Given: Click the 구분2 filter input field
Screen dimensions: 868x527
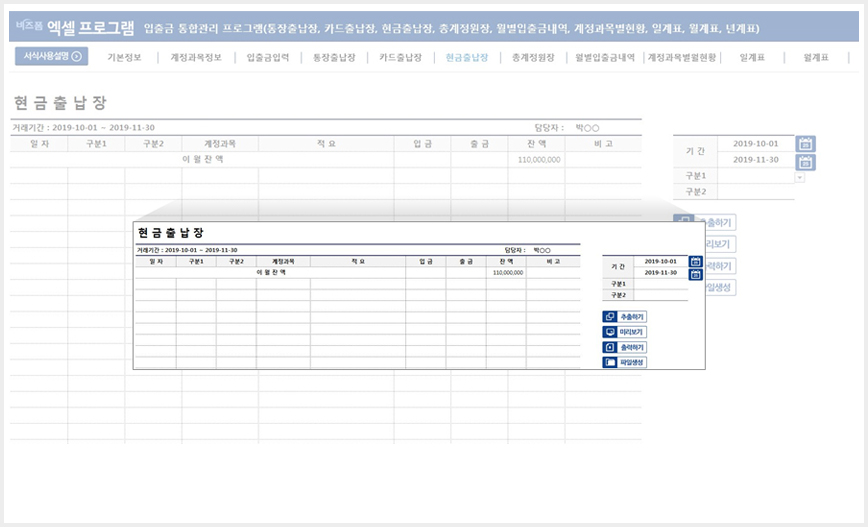Looking at the screenshot, I should [x=756, y=192].
